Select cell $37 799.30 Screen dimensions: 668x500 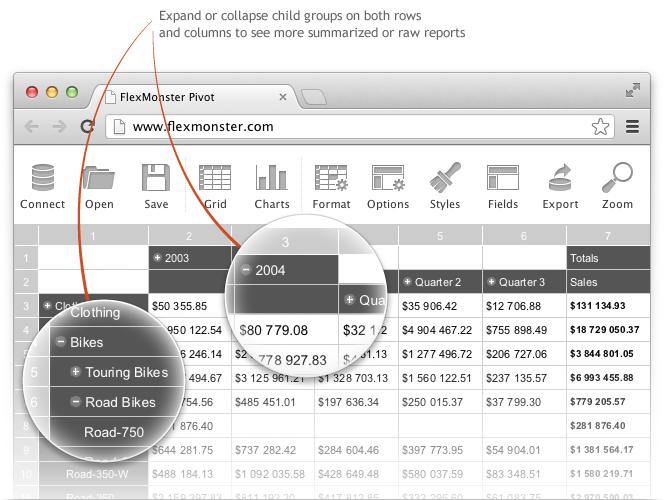coord(524,402)
